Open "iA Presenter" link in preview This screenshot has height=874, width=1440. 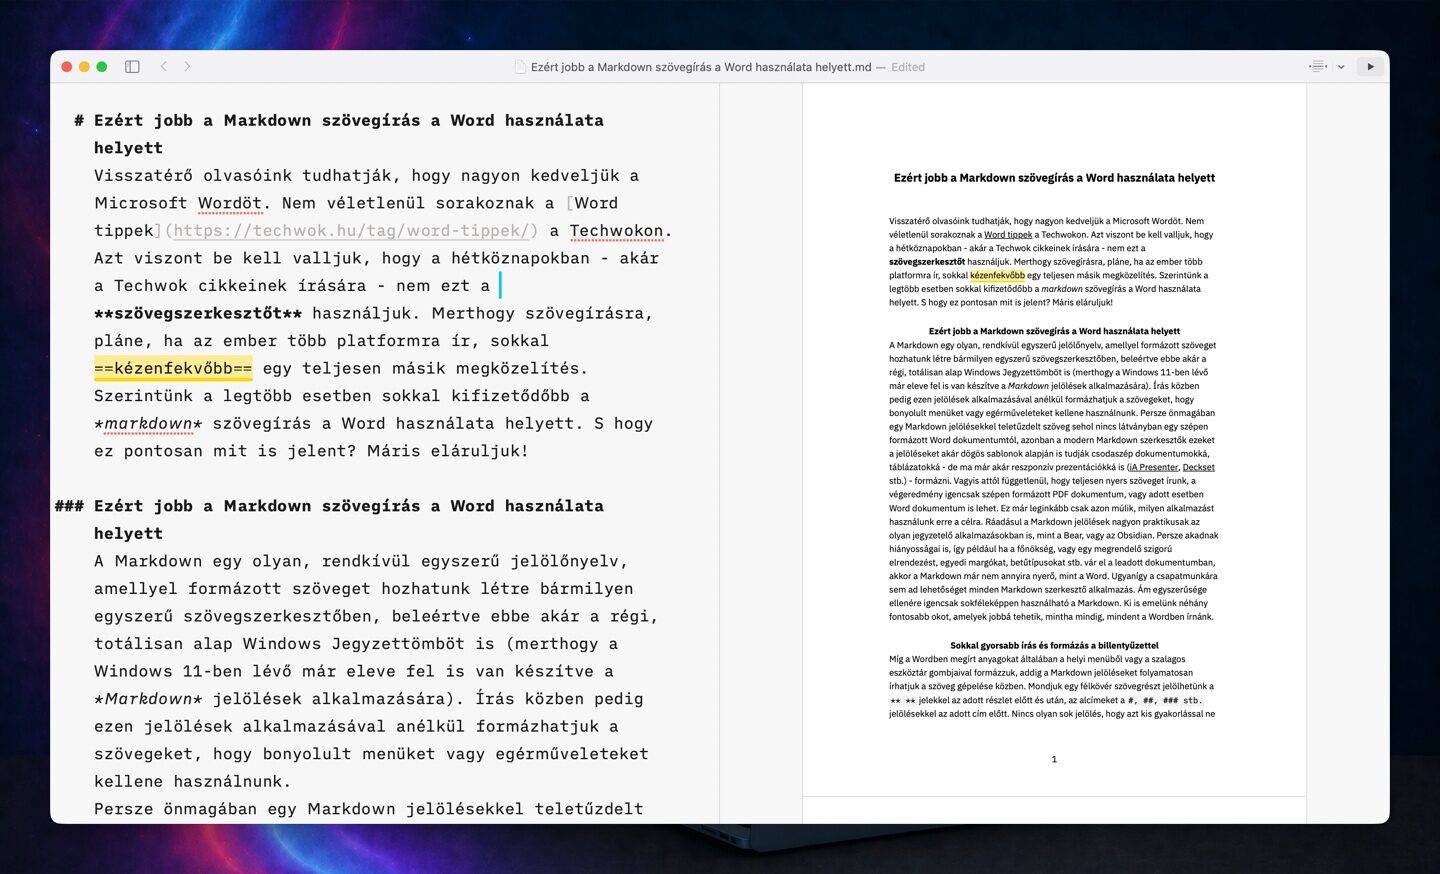[x=1154, y=467]
